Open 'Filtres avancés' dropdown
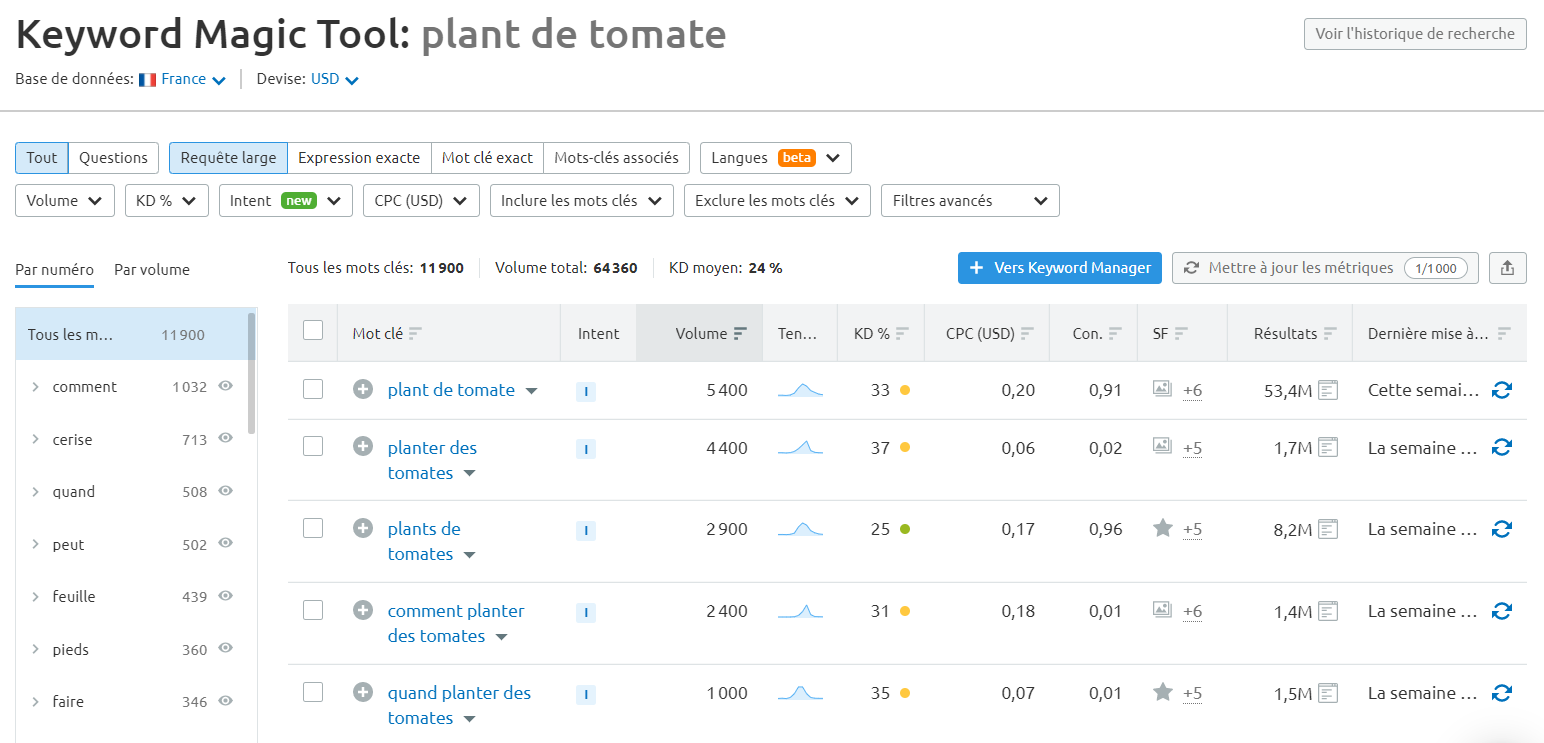1544x743 pixels. (x=970, y=200)
